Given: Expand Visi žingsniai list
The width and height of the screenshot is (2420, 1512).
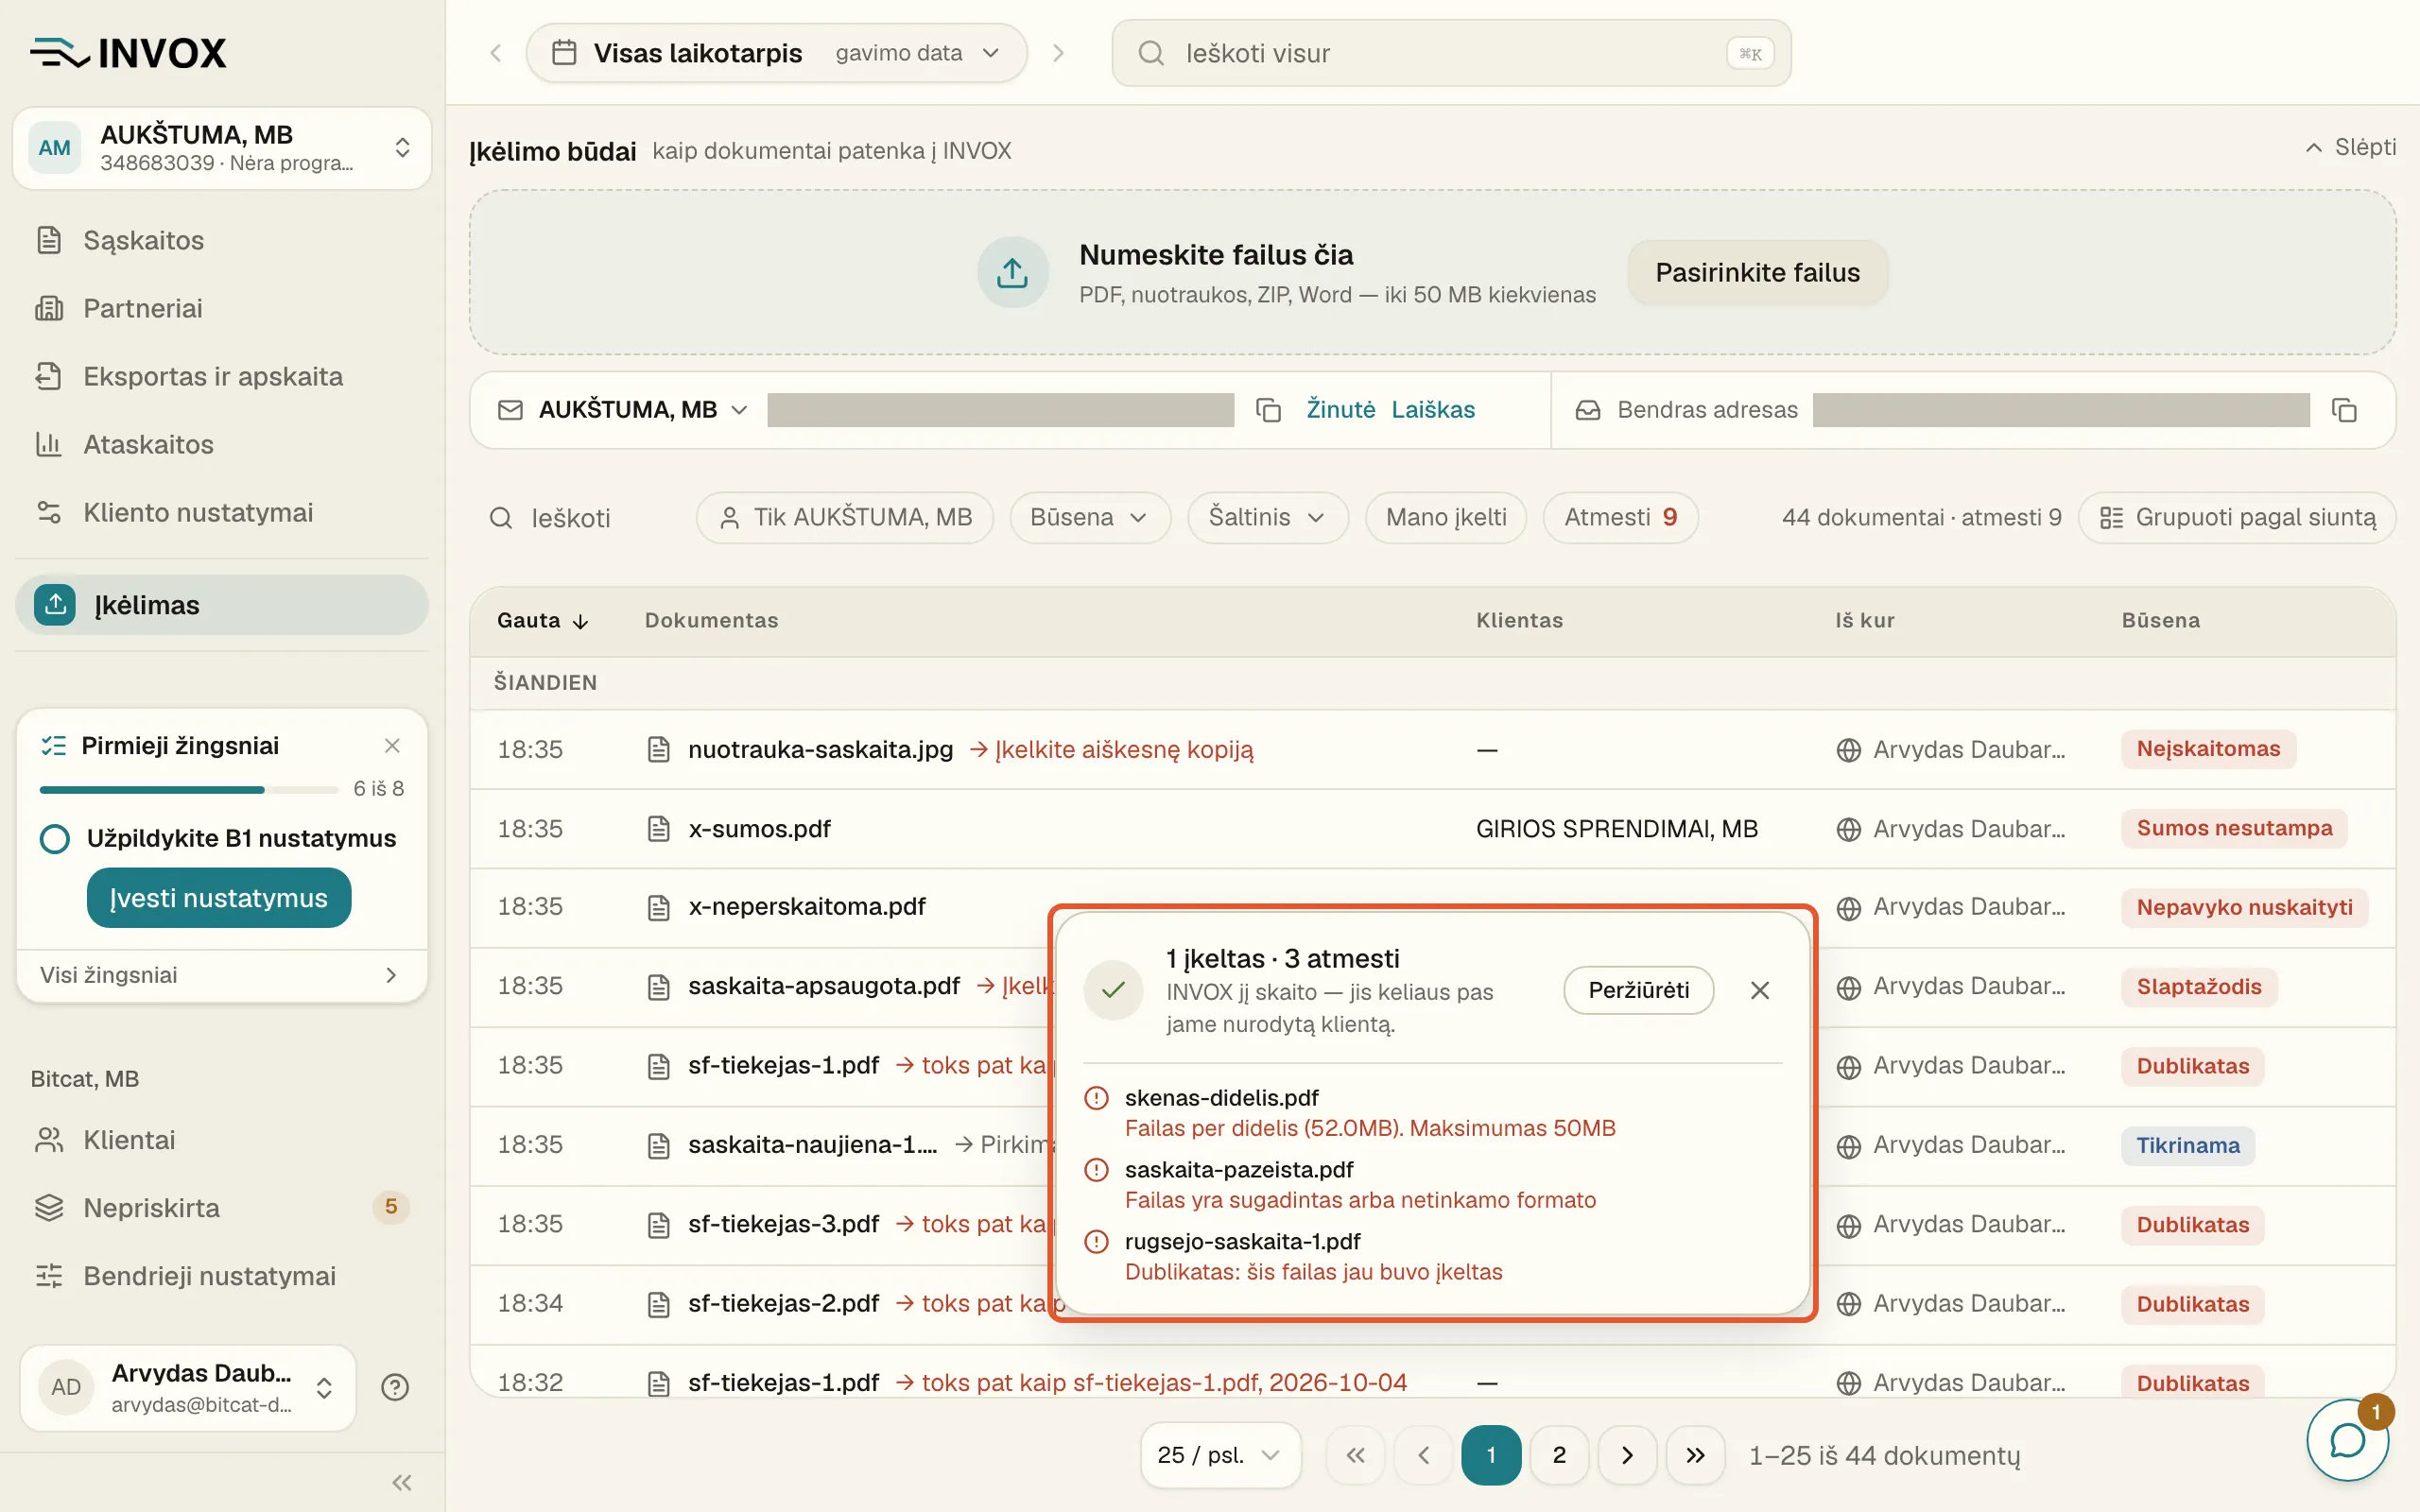Looking at the screenshot, I should point(222,975).
